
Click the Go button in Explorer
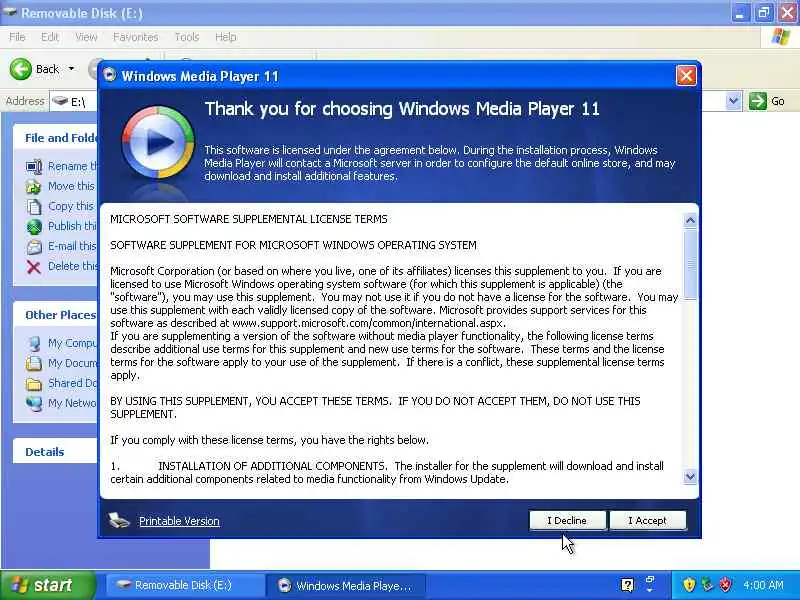click(x=767, y=101)
